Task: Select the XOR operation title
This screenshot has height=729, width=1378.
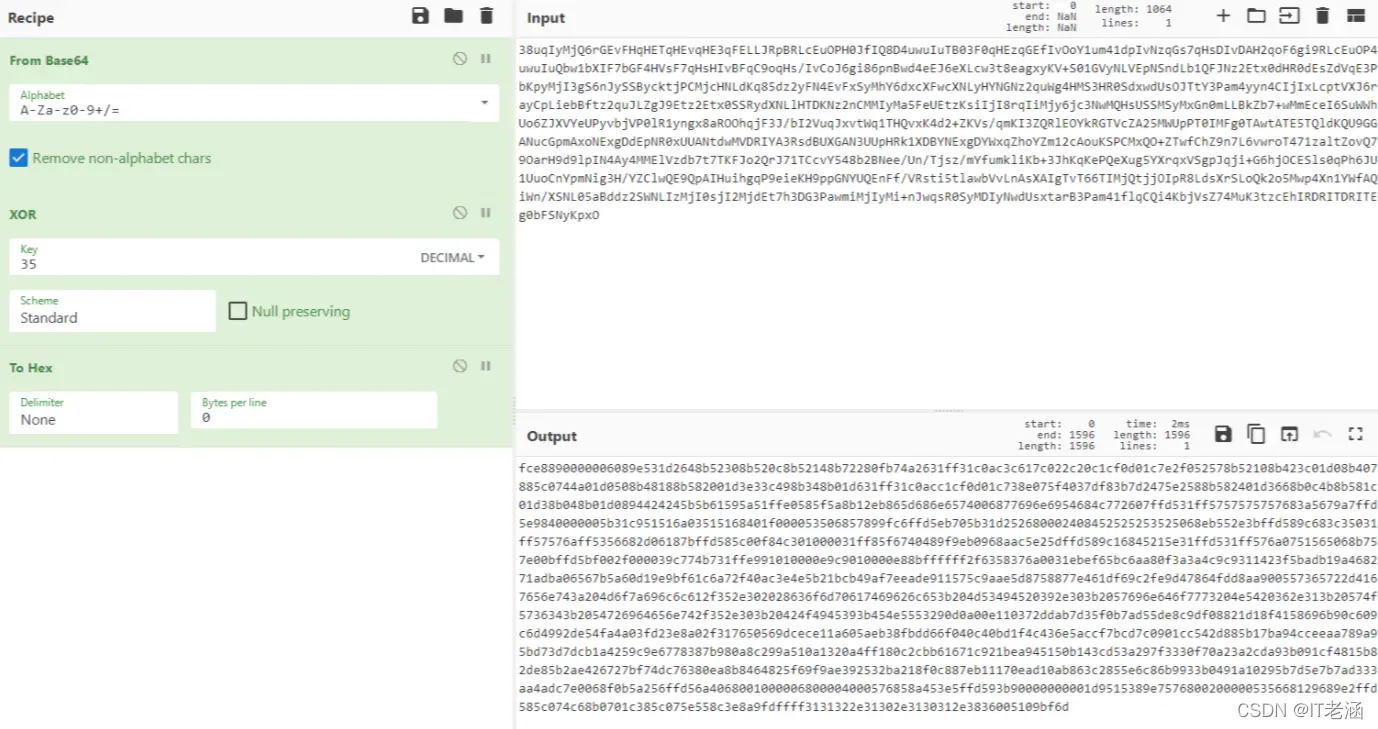Action: pos(23,214)
